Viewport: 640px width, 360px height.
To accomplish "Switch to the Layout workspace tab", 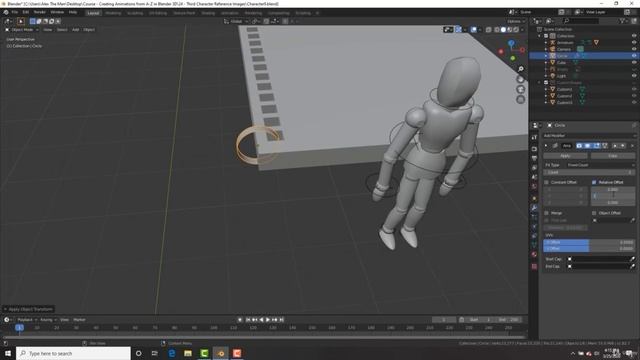I will tap(93, 13).
